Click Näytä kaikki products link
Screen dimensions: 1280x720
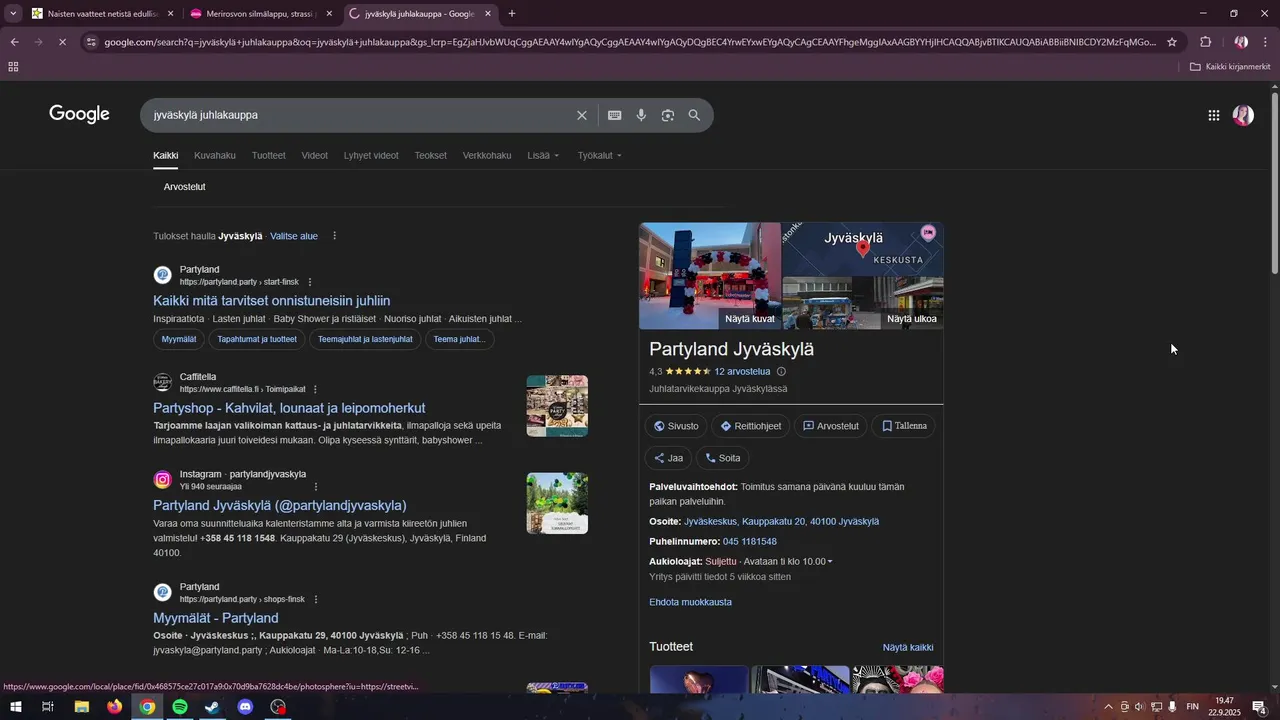(x=908, y=647)
